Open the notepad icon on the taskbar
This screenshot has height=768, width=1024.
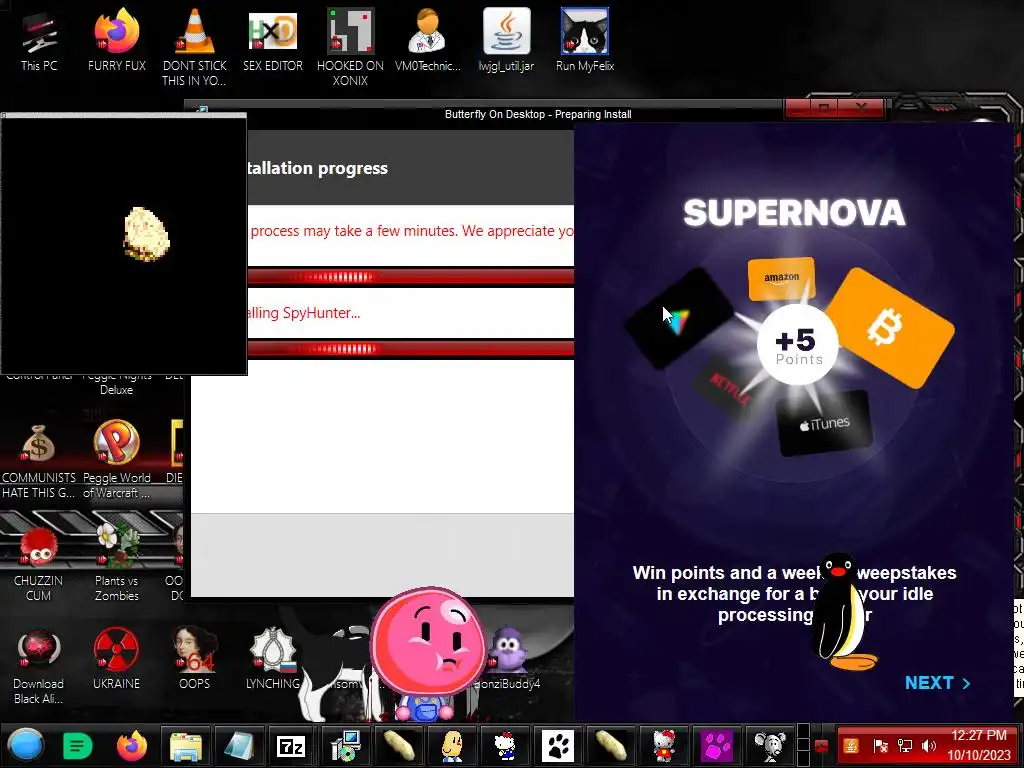[239, 745]
